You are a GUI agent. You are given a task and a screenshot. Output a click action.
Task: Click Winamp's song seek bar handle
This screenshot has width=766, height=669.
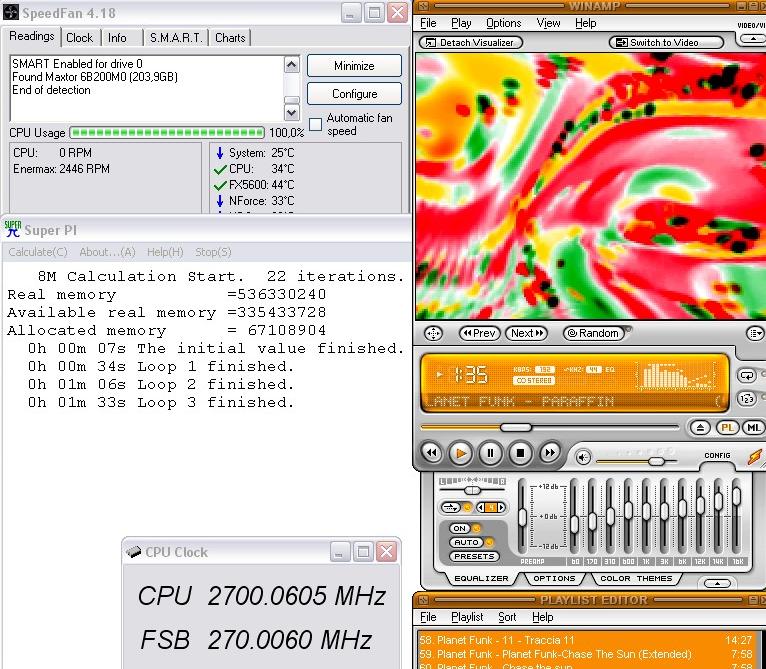click(516, 428)
